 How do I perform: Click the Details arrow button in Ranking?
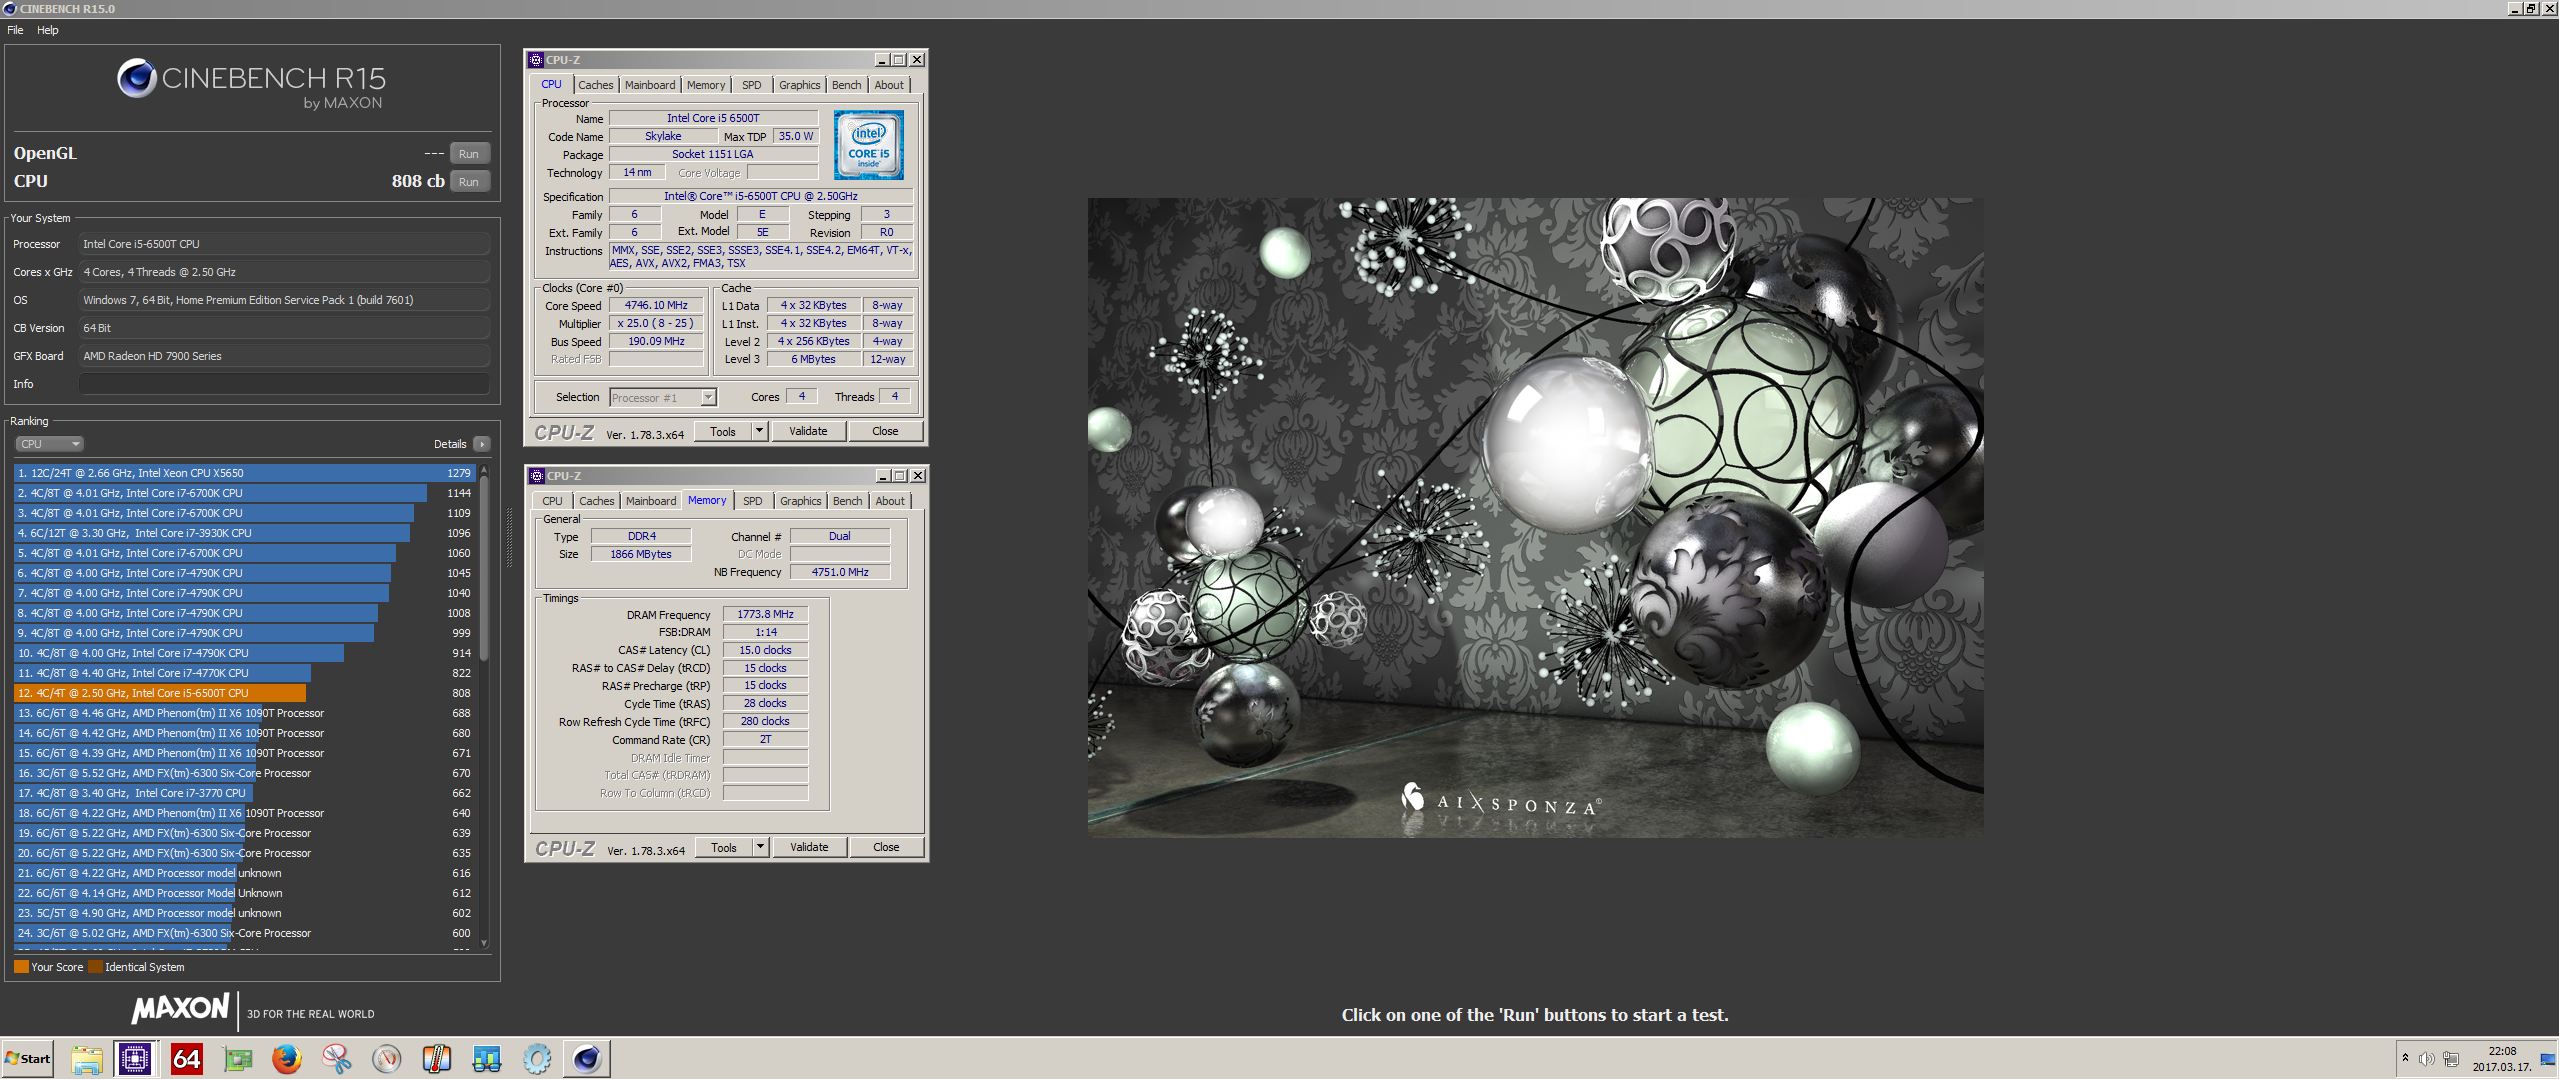click(x=482, y=444)
